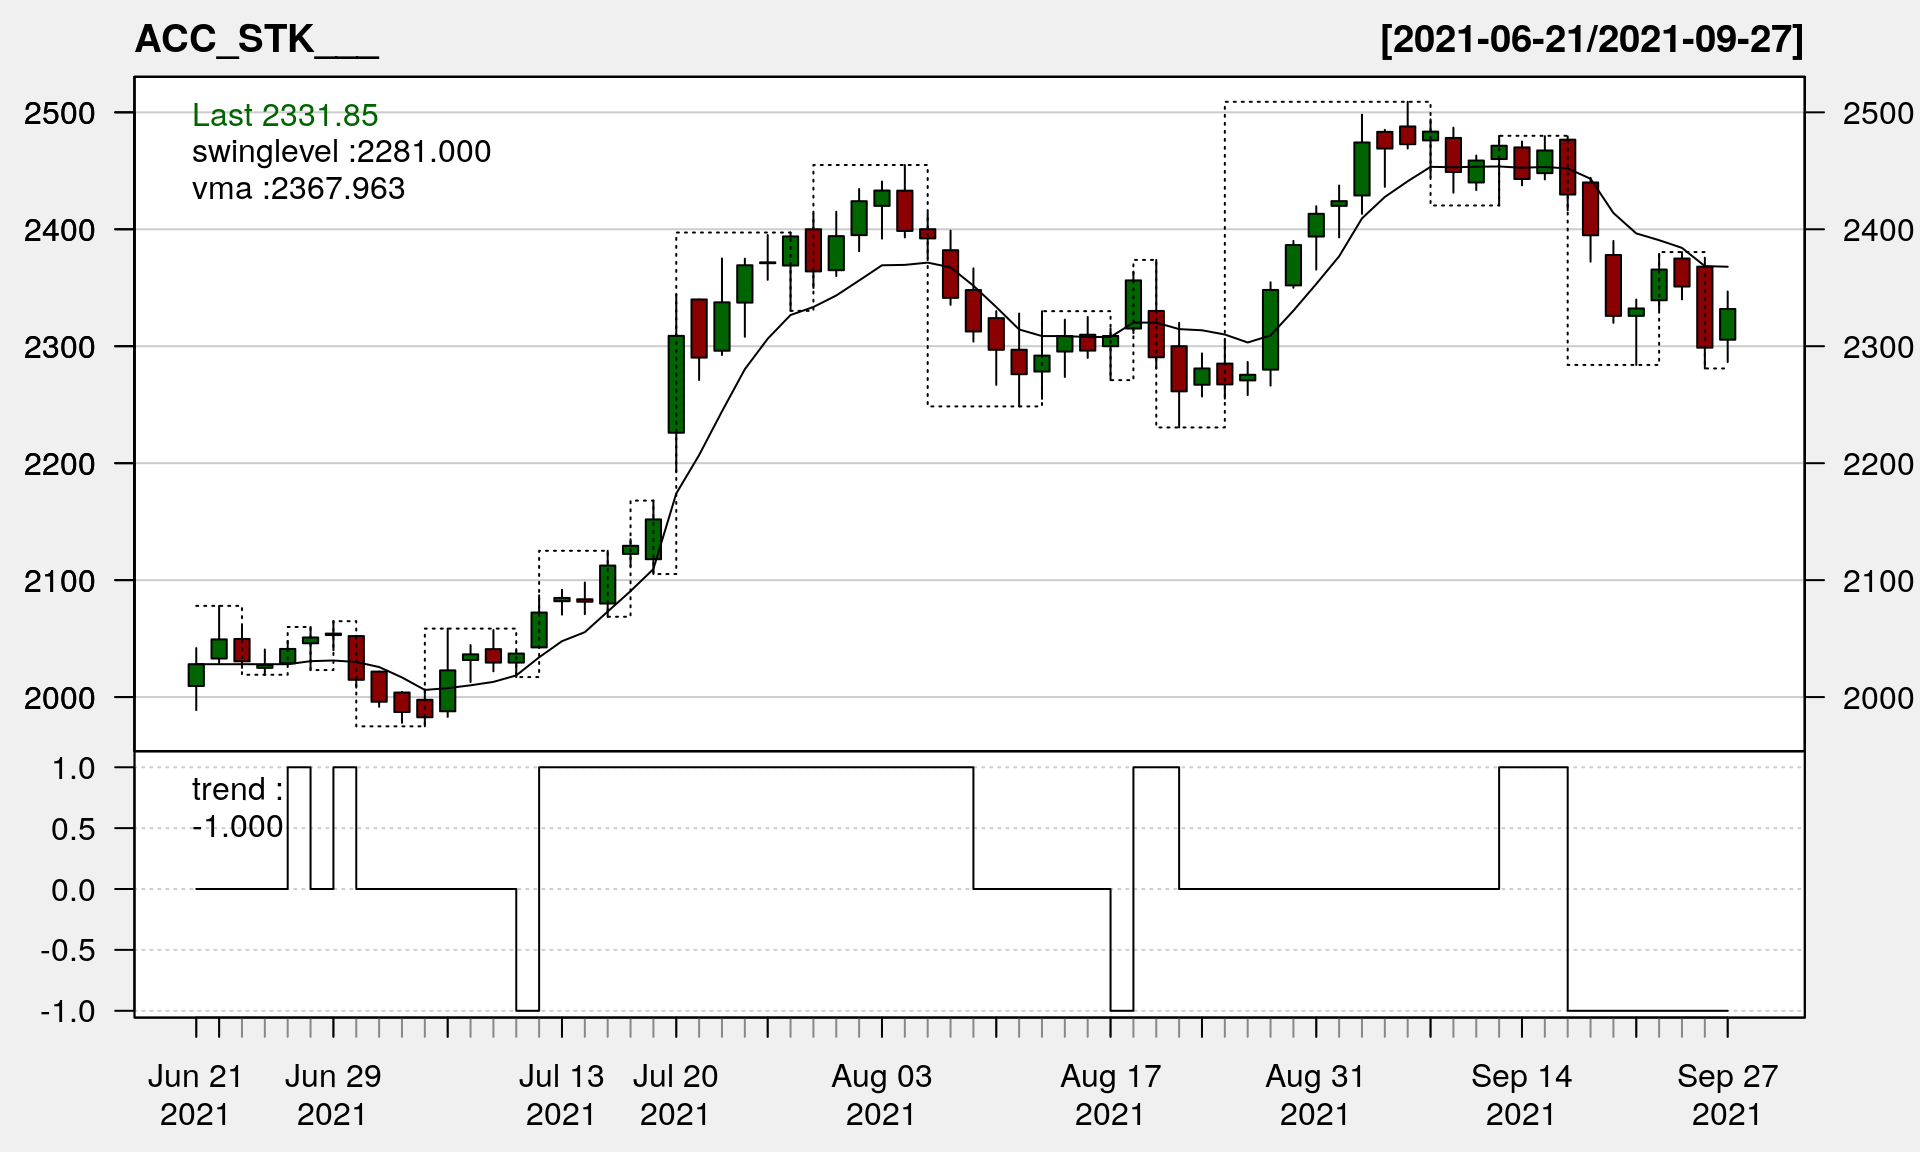The width and height of the screenshot is (1920, 1152).
Task: Click the Sep 14 2021 axis label
Action: (x=1521, y=1095)
